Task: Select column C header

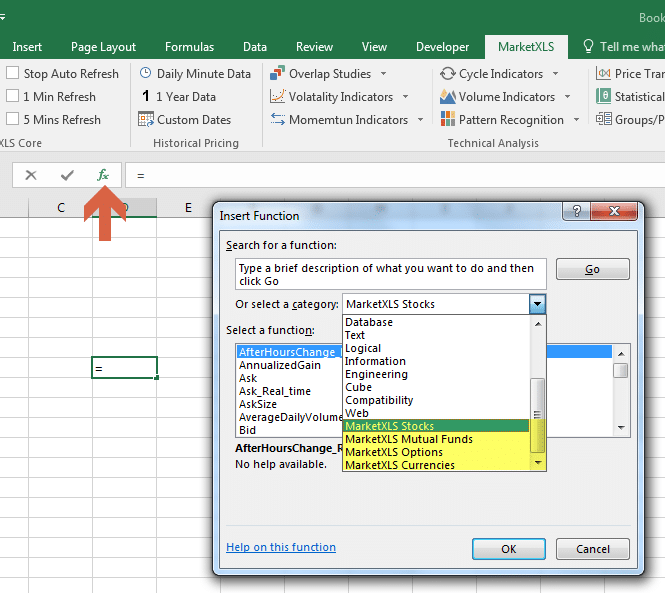Action: 61,207
